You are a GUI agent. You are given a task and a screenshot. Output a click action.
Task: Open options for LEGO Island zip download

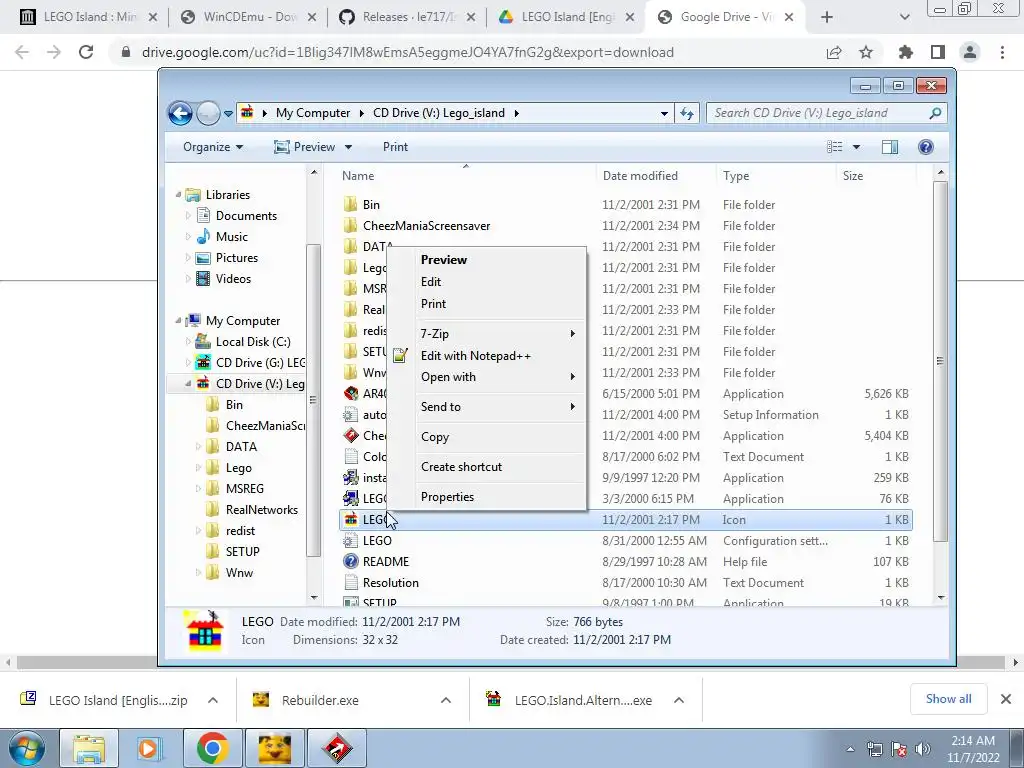(x=213, y=700)
